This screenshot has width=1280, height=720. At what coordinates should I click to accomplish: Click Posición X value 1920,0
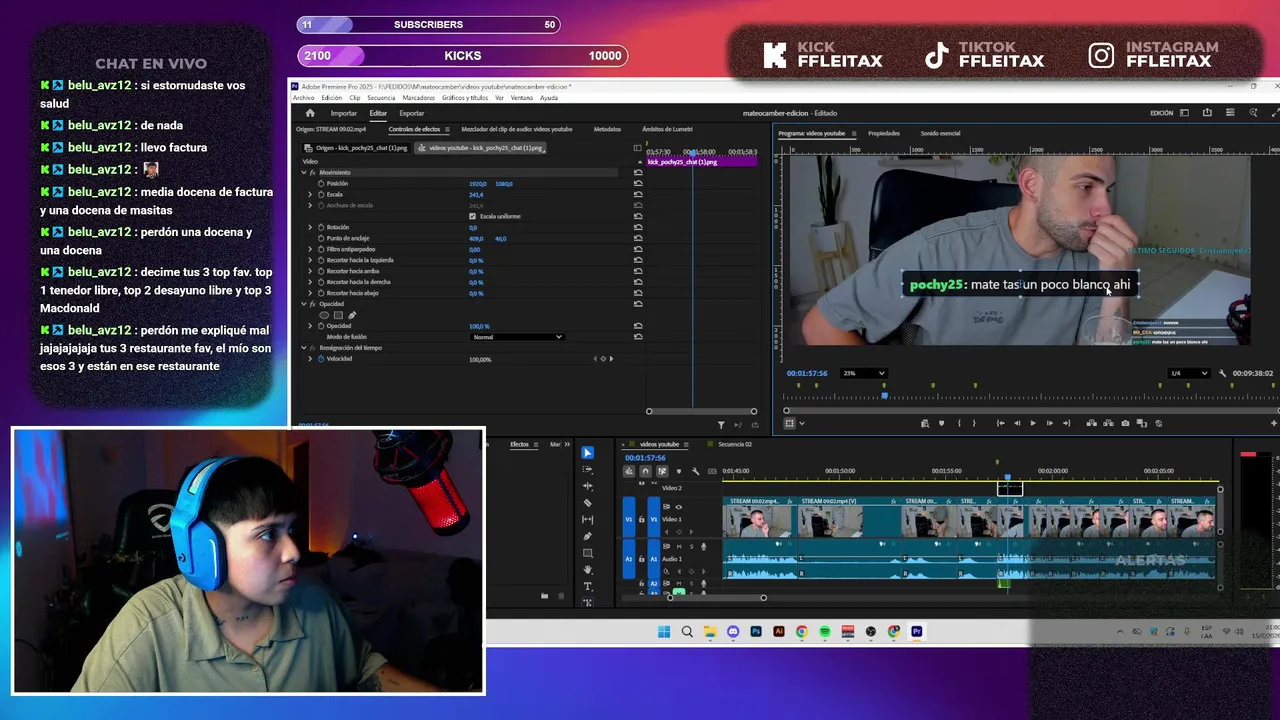(x=477, y=184)
